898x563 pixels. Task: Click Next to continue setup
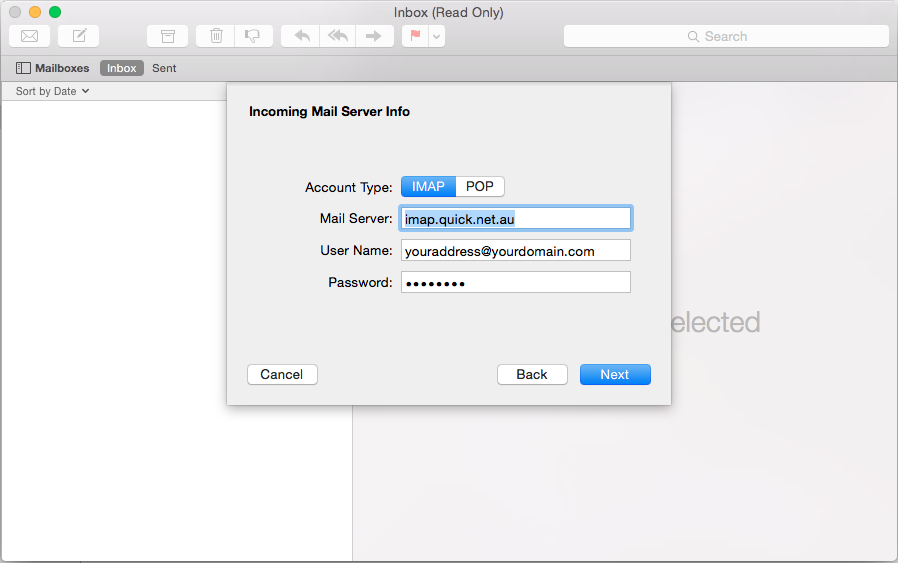click(615, 375)
